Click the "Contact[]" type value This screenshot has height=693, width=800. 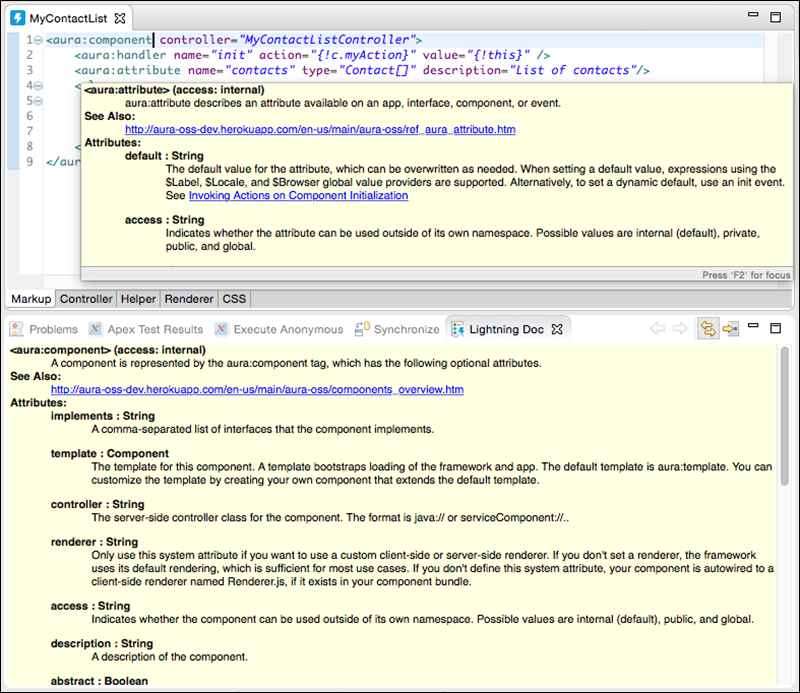[x=377, y=70]
